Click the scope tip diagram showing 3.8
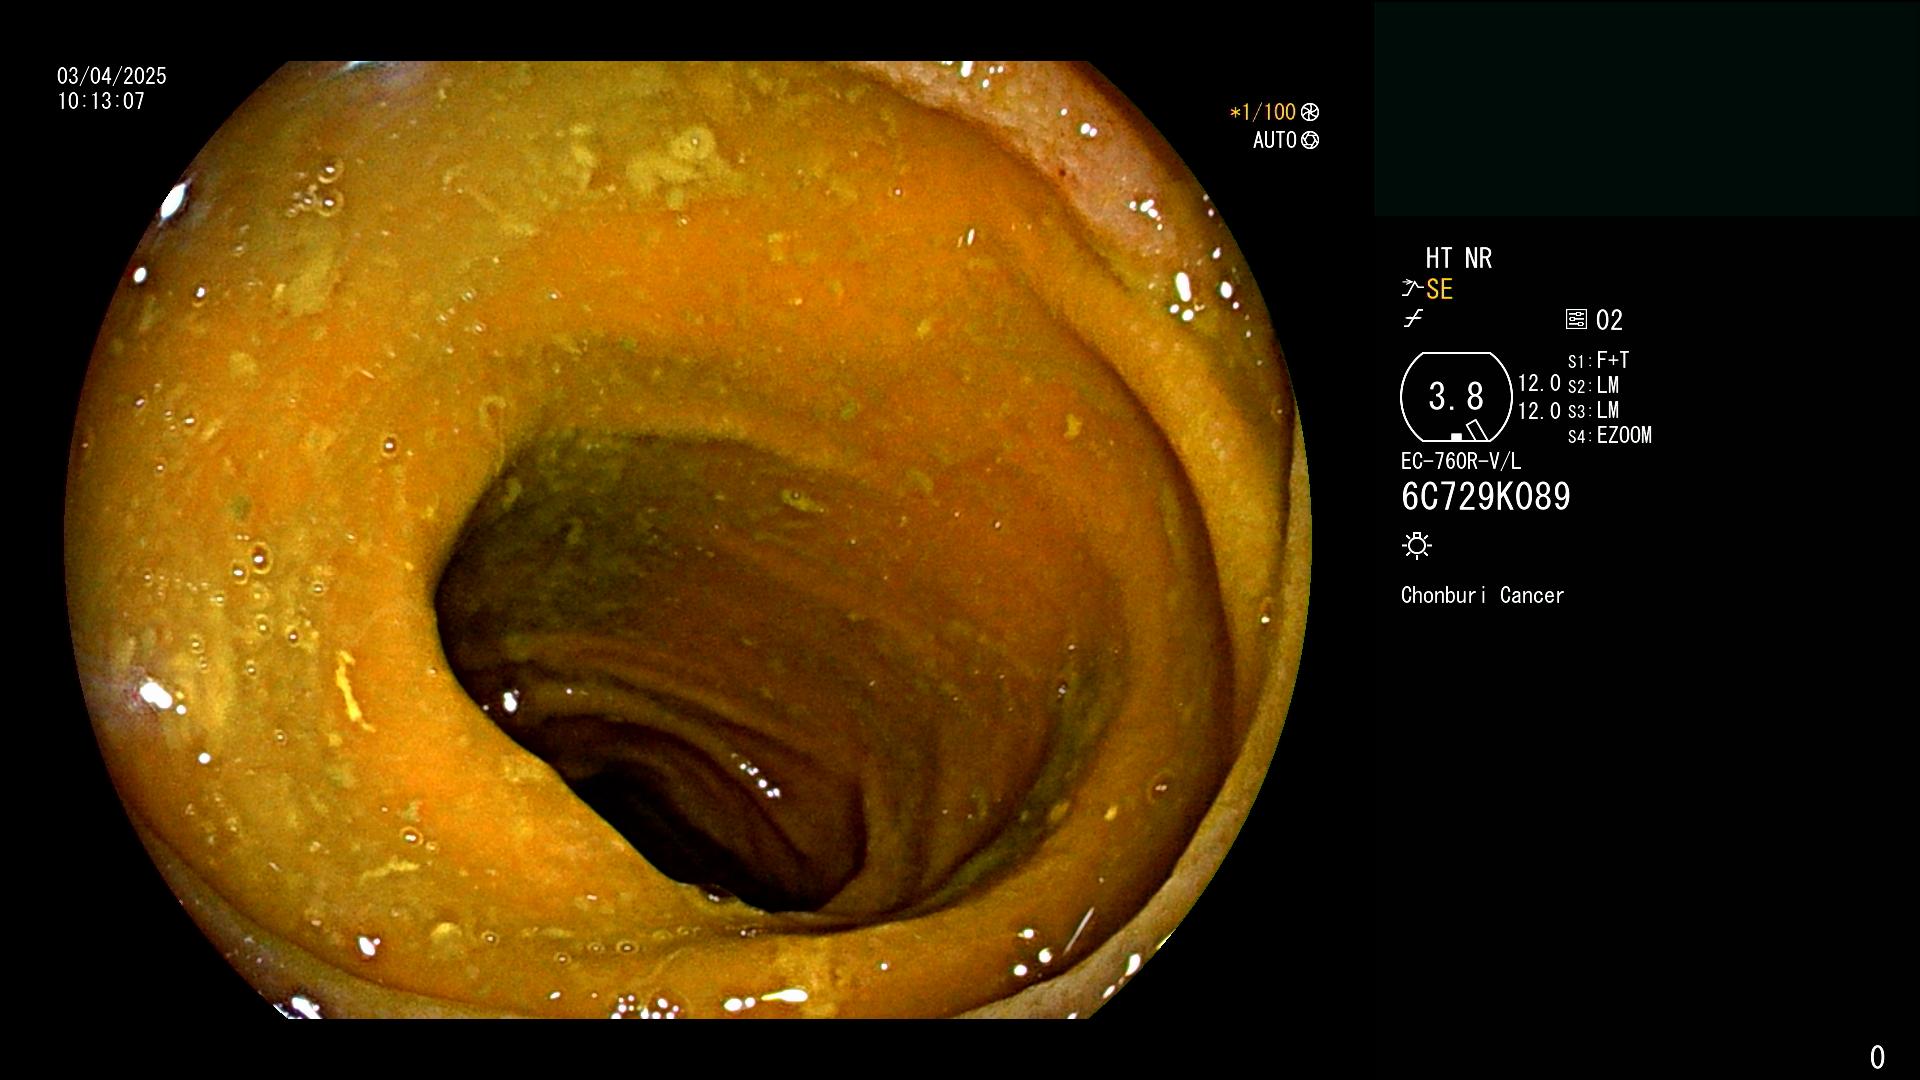This screenshot has width=1920, height=1080. coord(1456,397)
